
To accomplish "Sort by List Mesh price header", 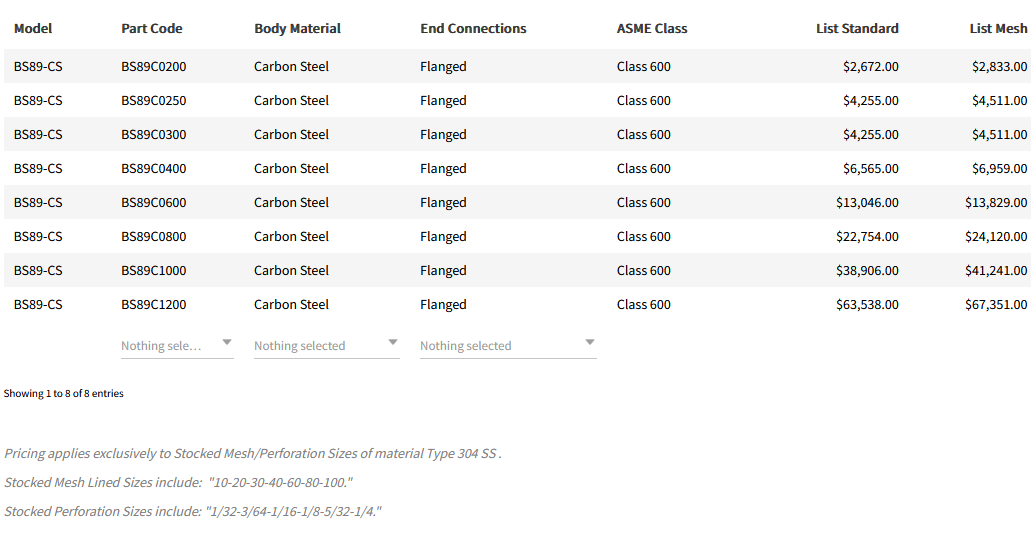I will [x=998, y=29].
